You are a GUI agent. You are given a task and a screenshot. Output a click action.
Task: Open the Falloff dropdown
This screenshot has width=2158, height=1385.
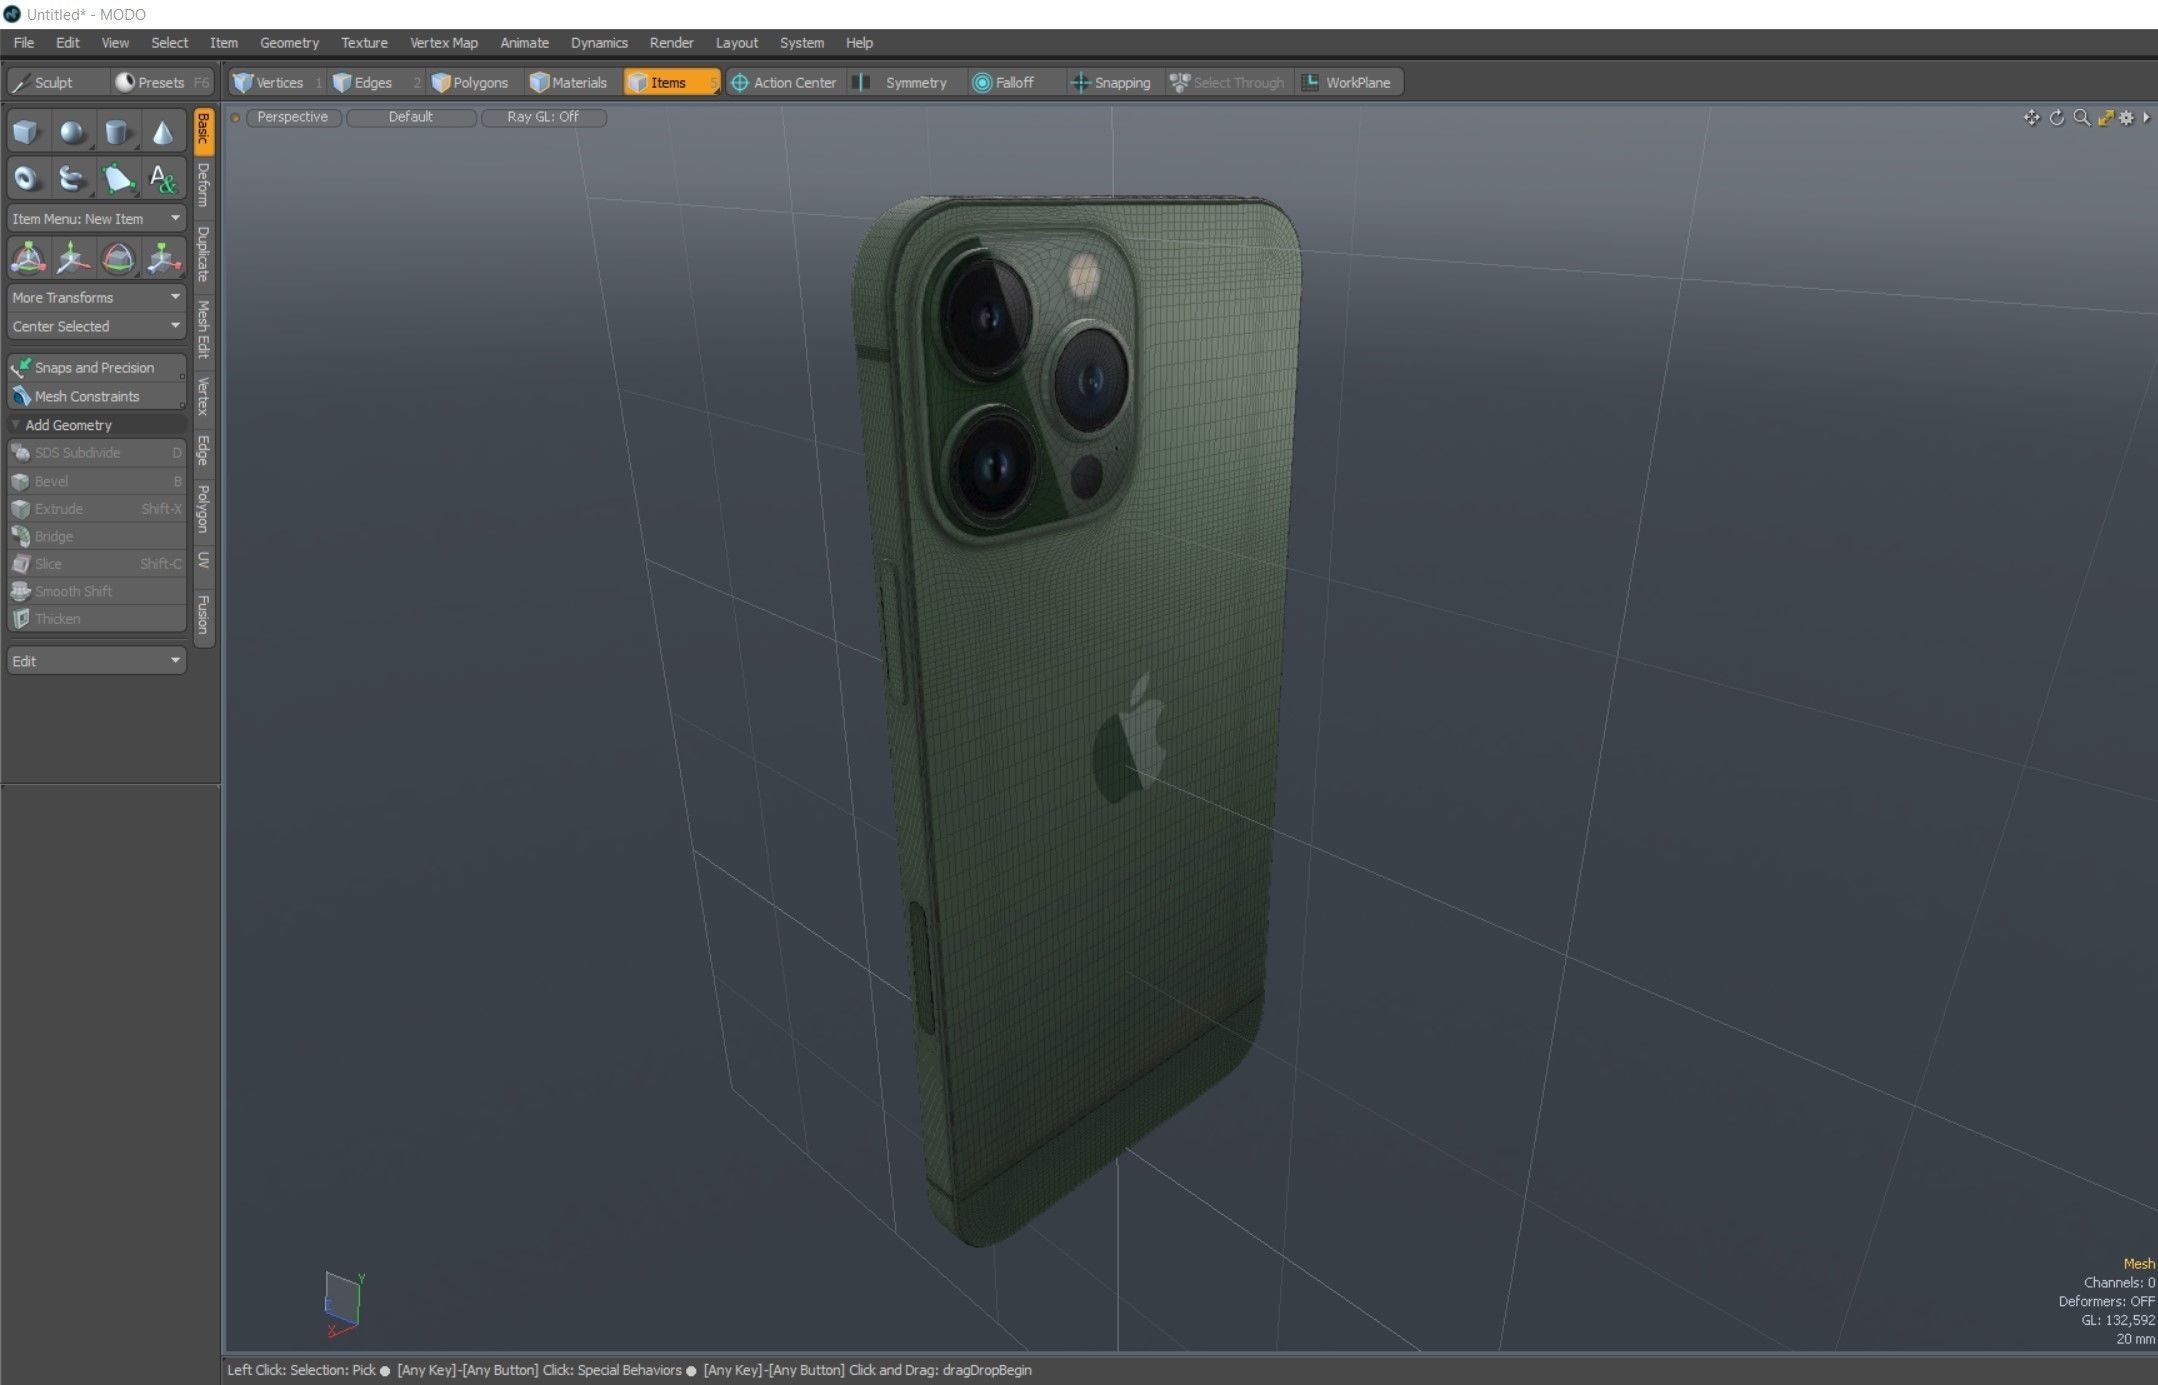coord(1014,82)
